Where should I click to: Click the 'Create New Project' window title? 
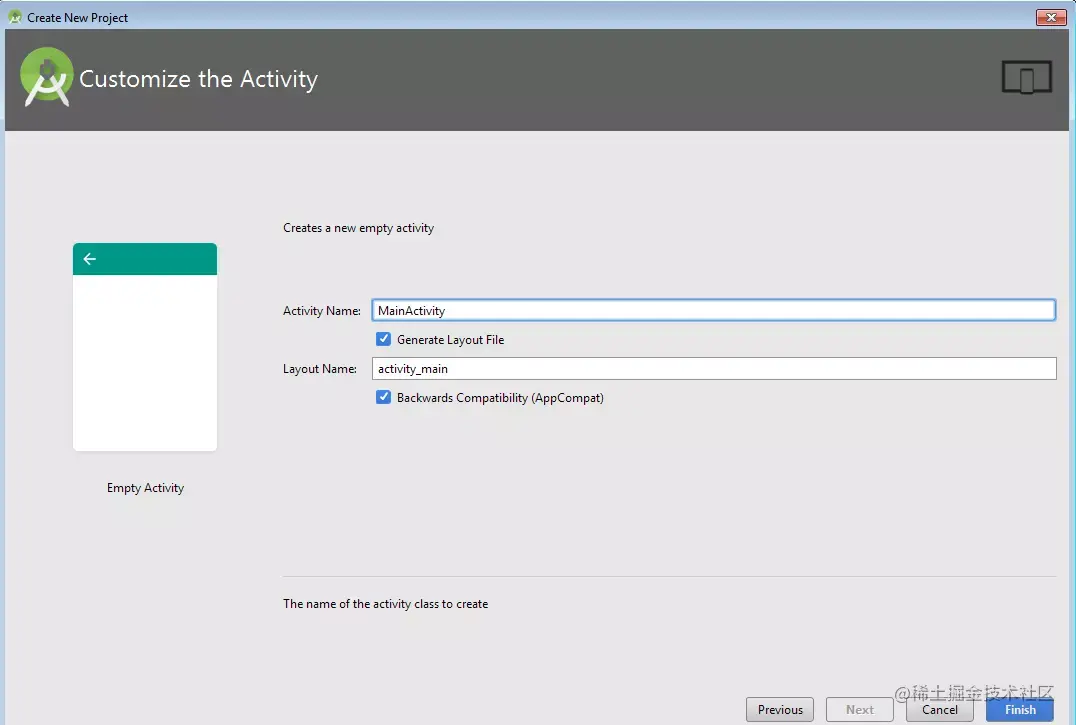(78, 18)
